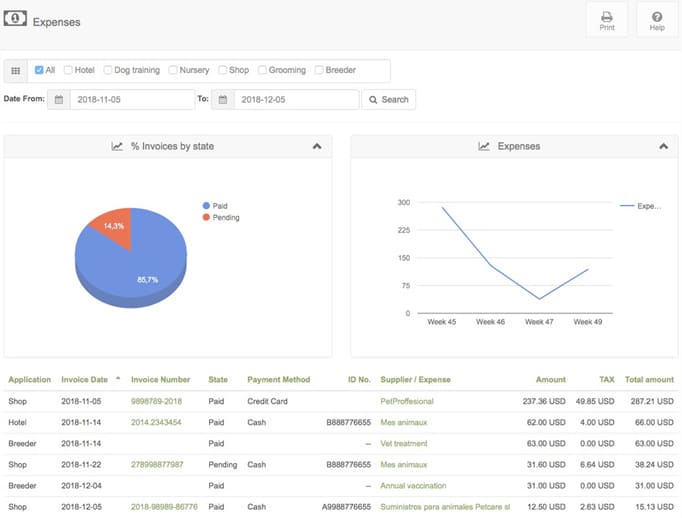Collapse the Expenses chart panel
682x518 pixels.
tap(663, 146)
